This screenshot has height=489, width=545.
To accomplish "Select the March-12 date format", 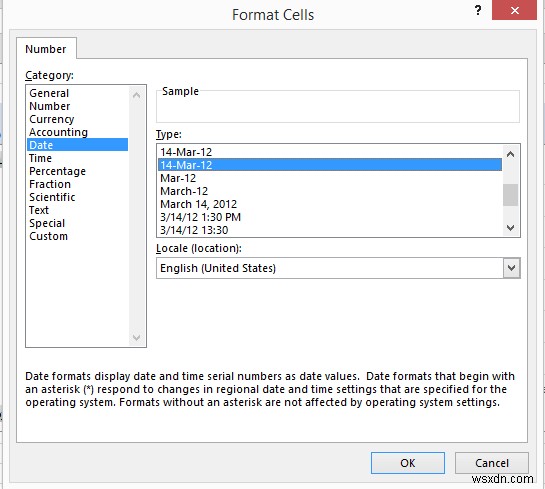I will [184, 191].
